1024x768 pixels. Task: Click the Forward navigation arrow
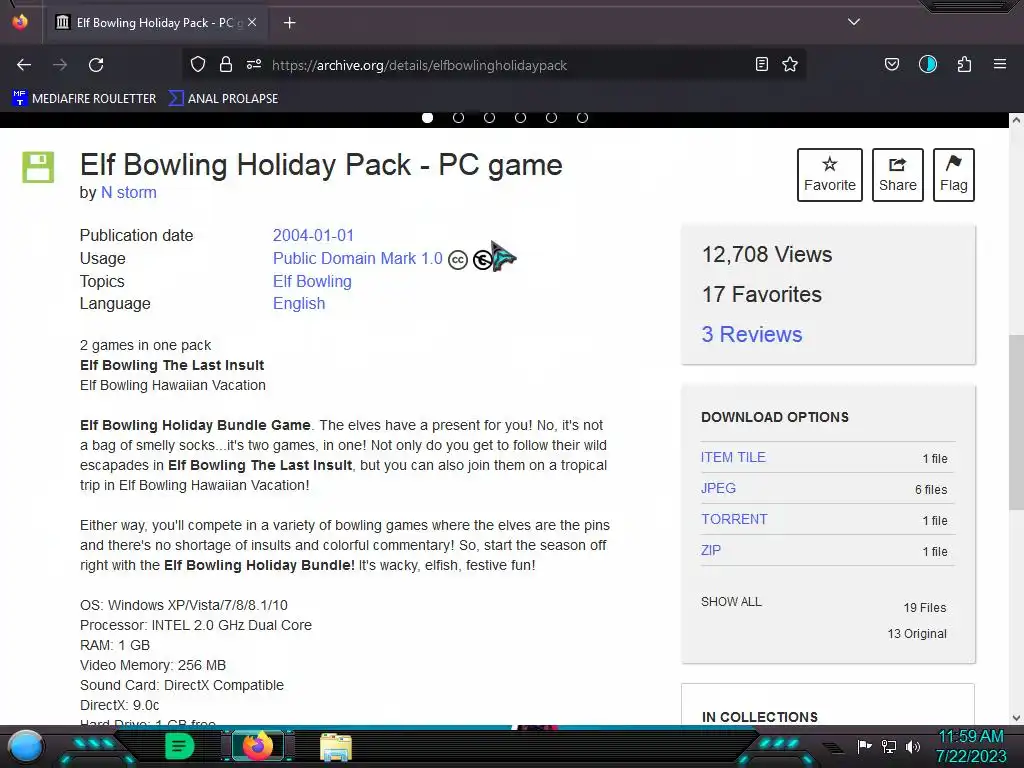click(x=60, y=65)
